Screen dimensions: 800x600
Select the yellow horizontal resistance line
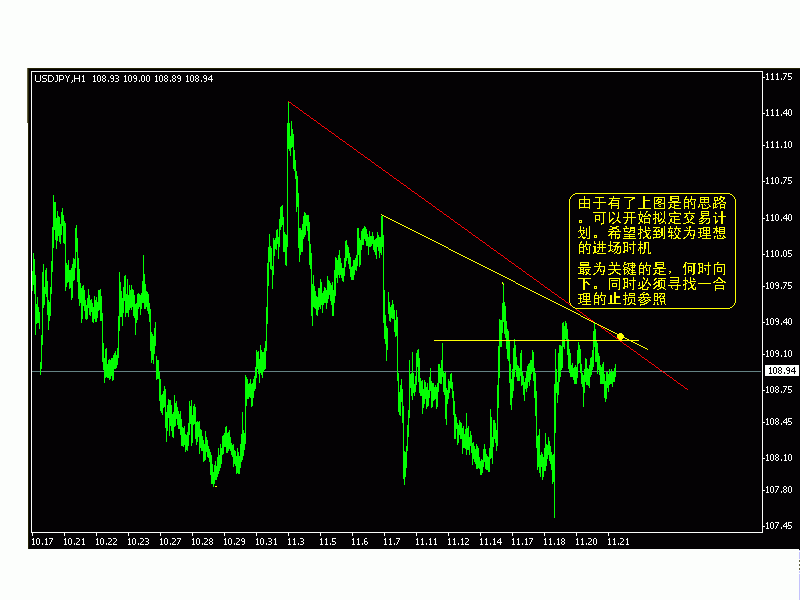pyautogui.click(x=500, y=339)
